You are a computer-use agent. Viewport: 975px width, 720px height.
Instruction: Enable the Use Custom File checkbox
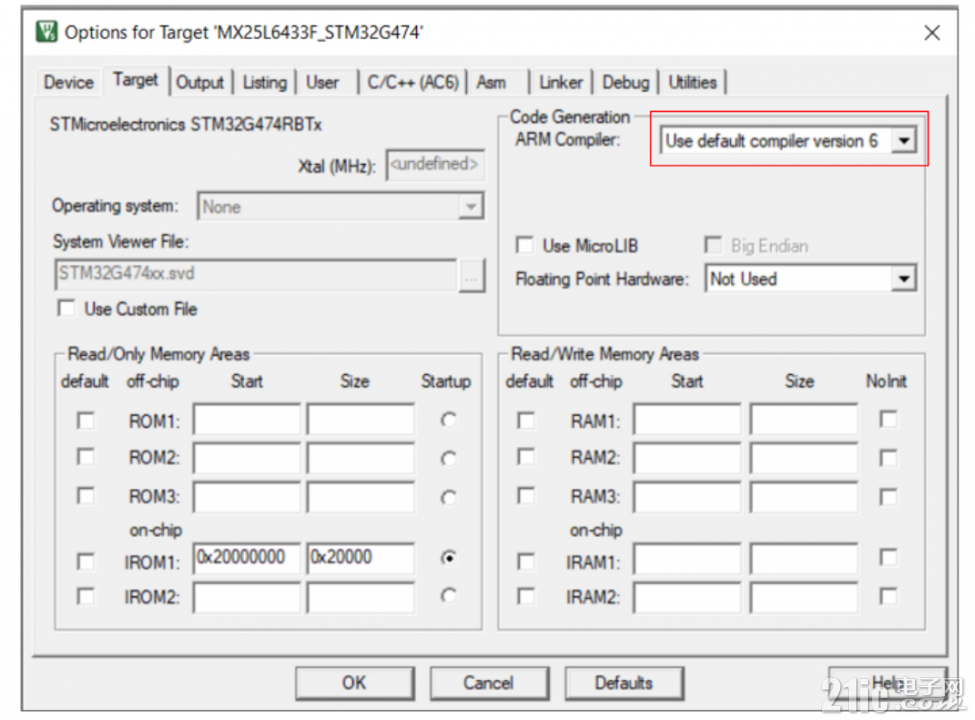67,308
